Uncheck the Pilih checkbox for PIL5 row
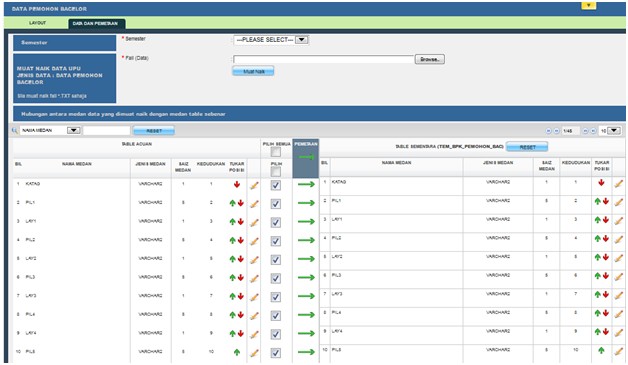Image resolution: width=628 pixels, height=365 pixels. [x=276, y=353]
